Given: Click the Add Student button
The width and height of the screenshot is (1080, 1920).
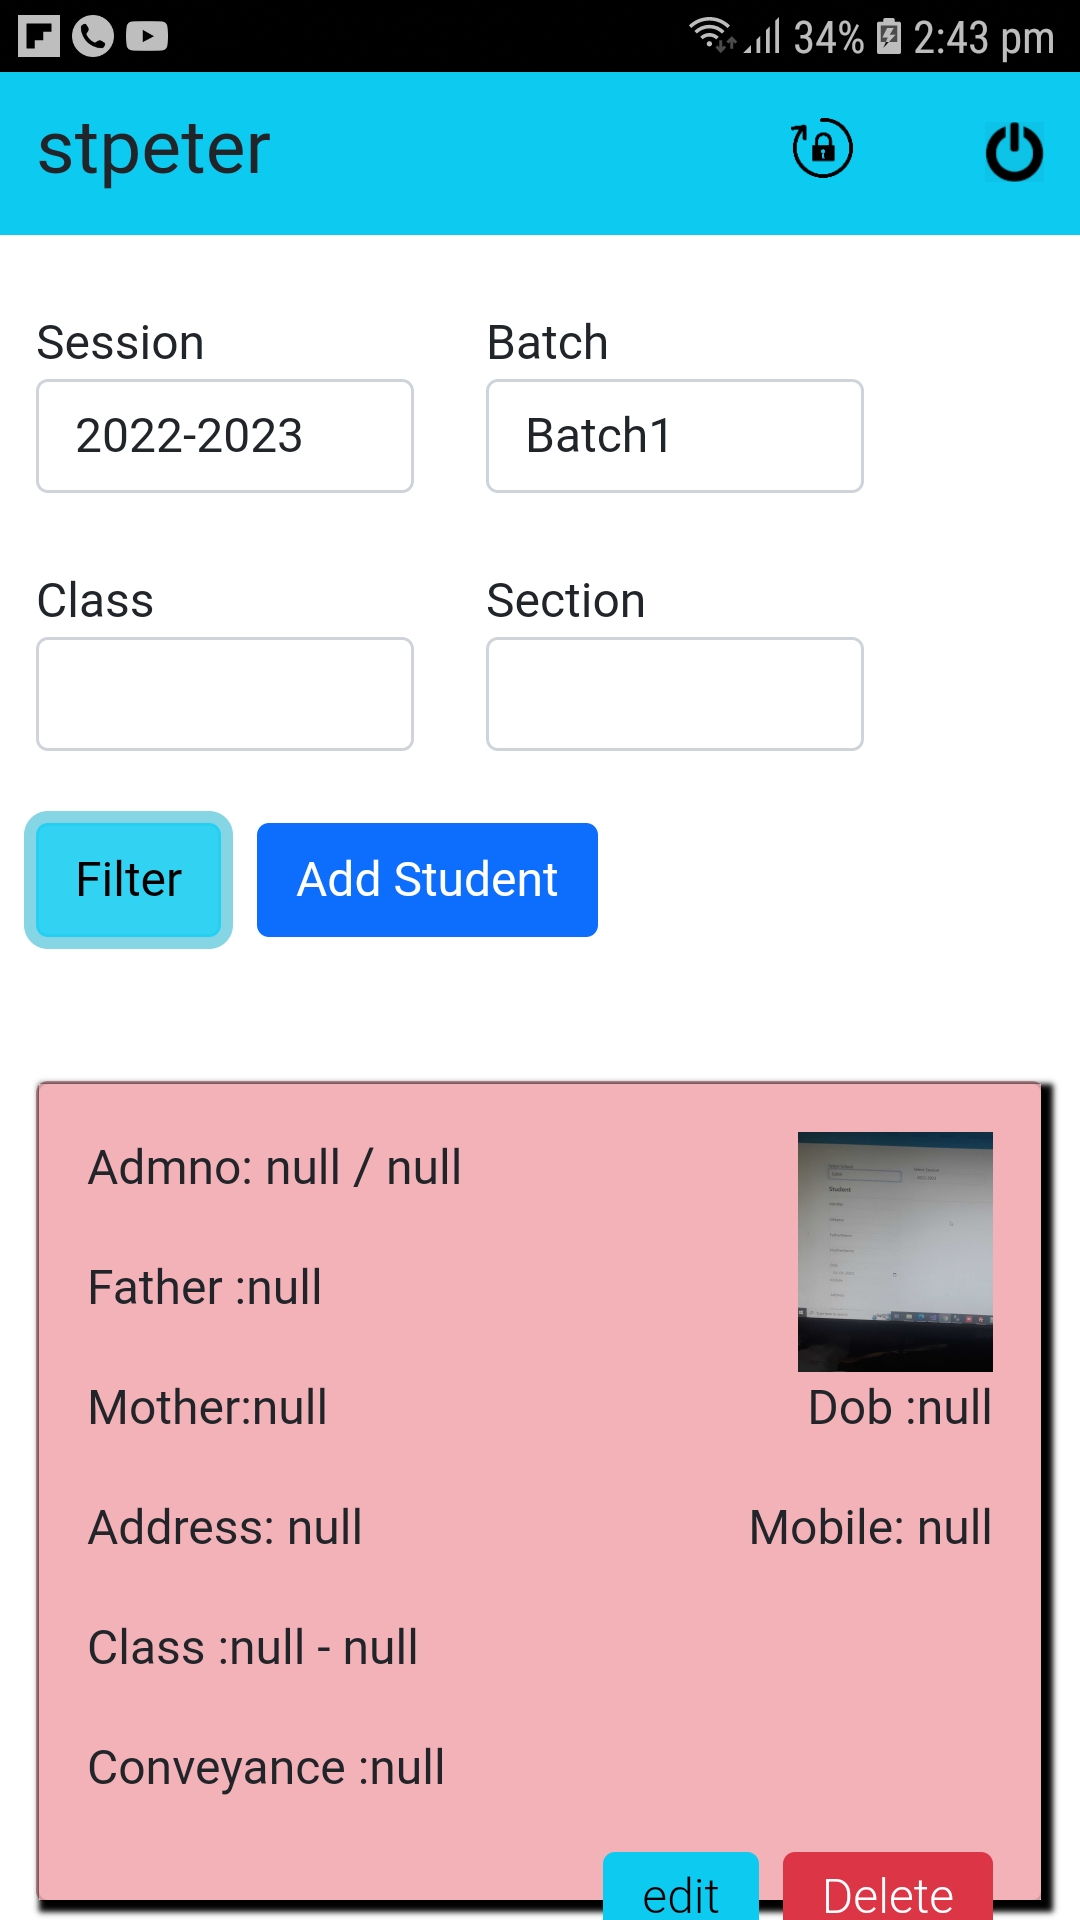Looking at the screenshot, I should [x=427, y=879].
